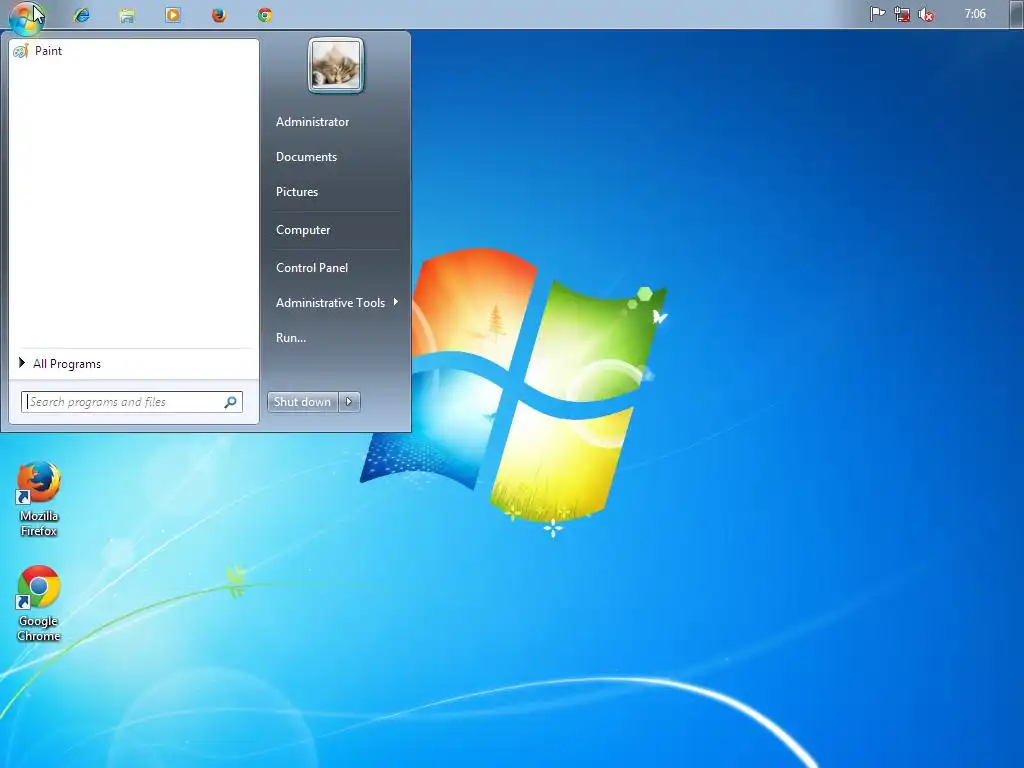
Task: Open the Action Center flag icon
Action: [877, 14]
